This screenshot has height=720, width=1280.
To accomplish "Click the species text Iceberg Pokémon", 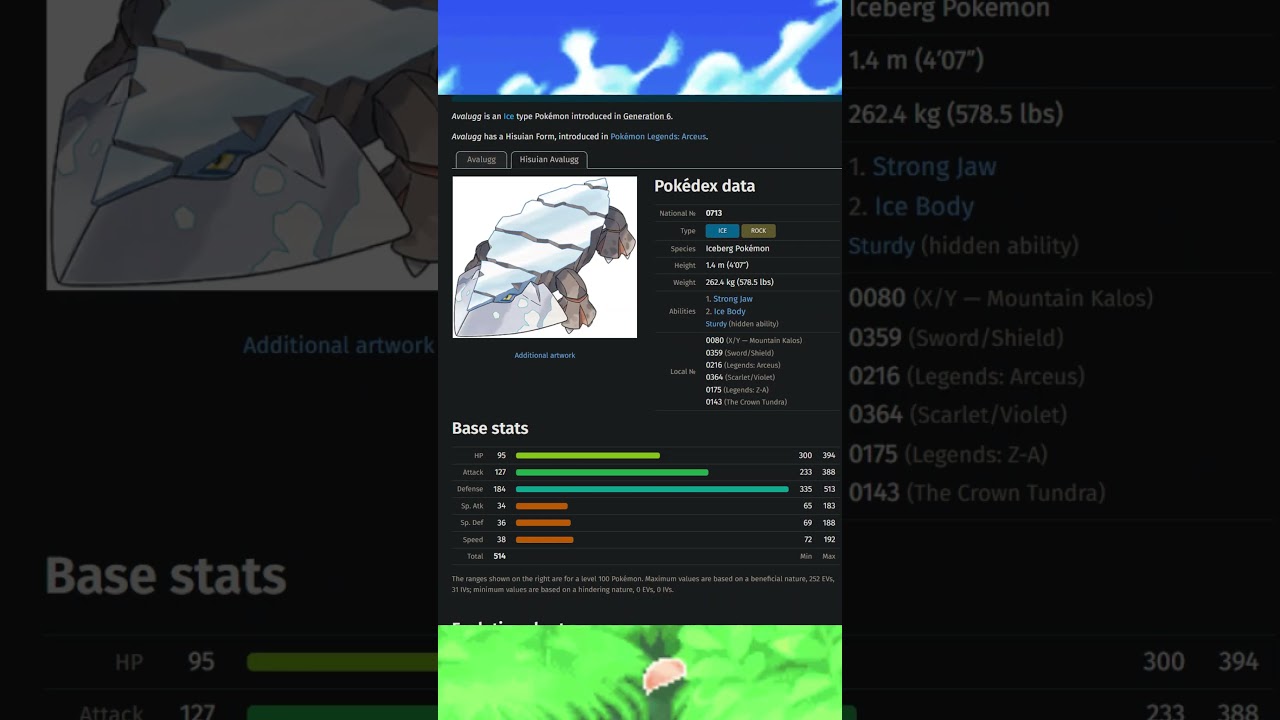I will [737, 249].
